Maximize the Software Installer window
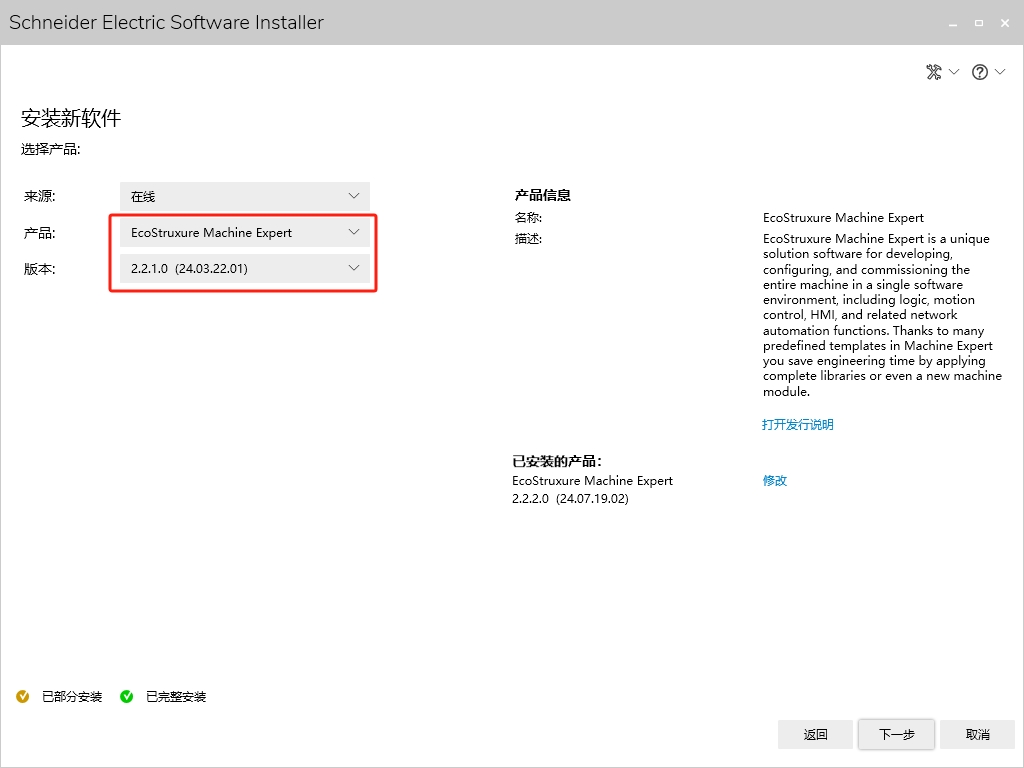 tap(978, 22)
